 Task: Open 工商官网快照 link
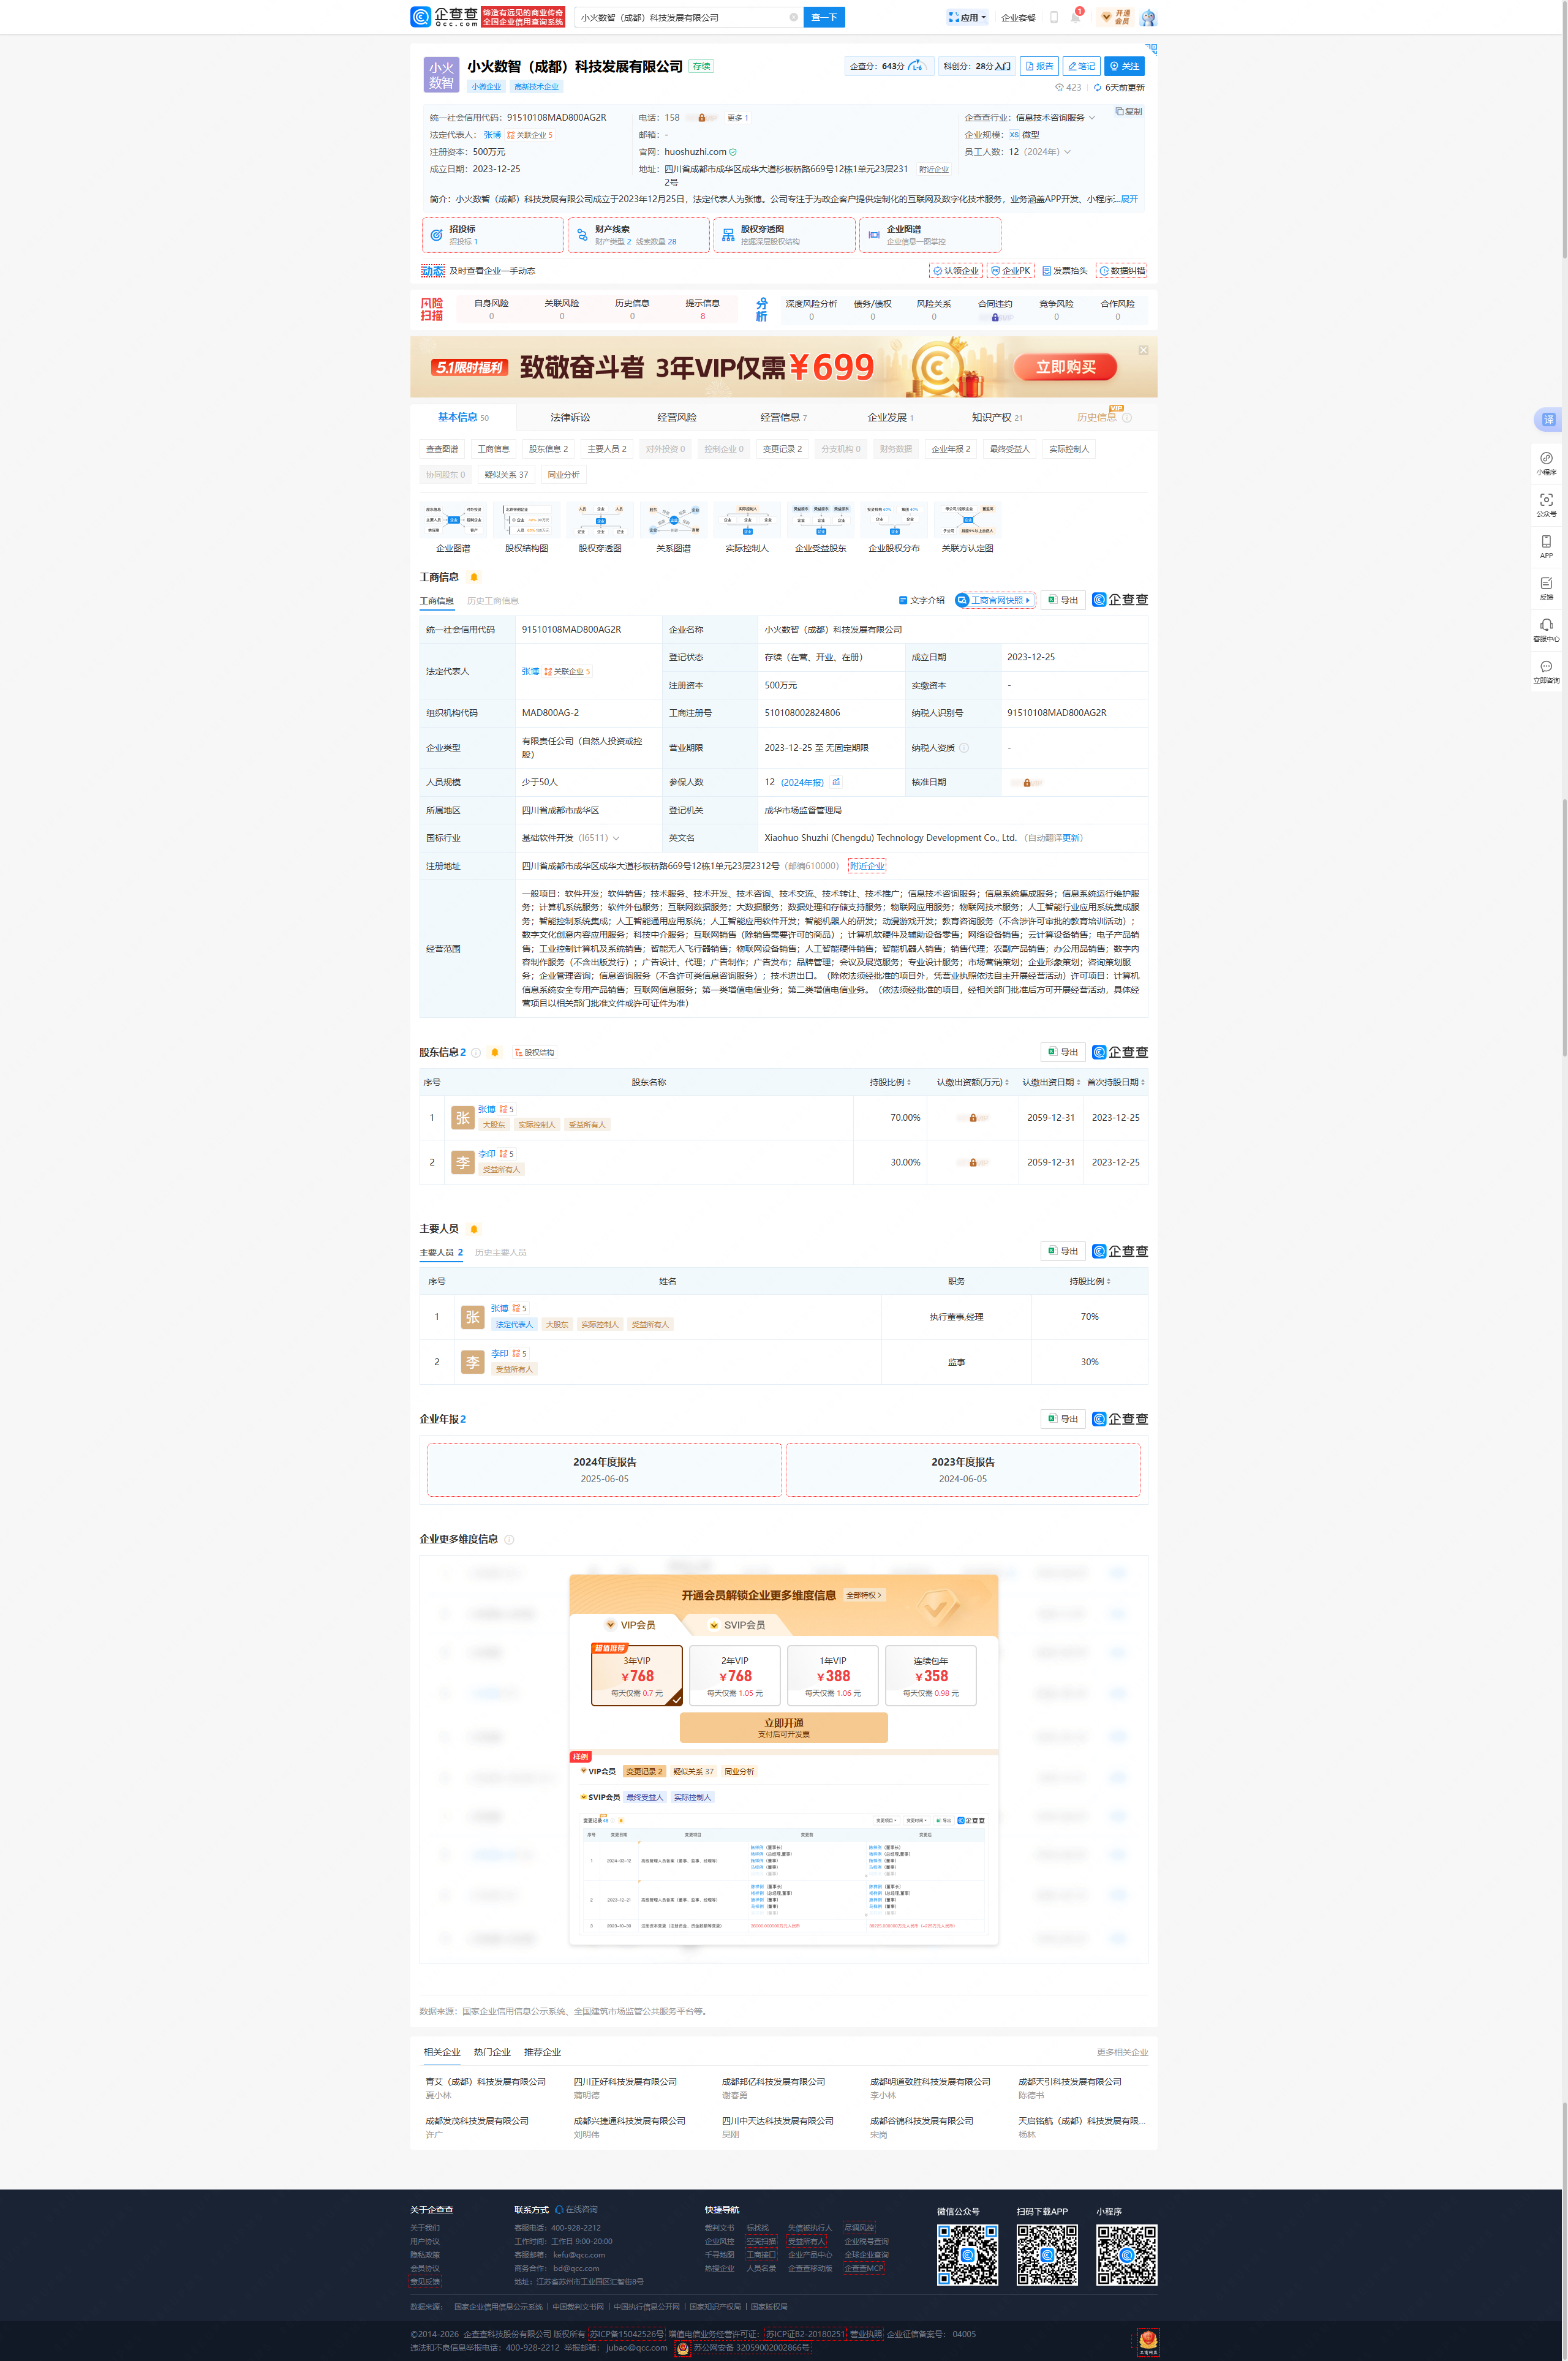point(995,600)
